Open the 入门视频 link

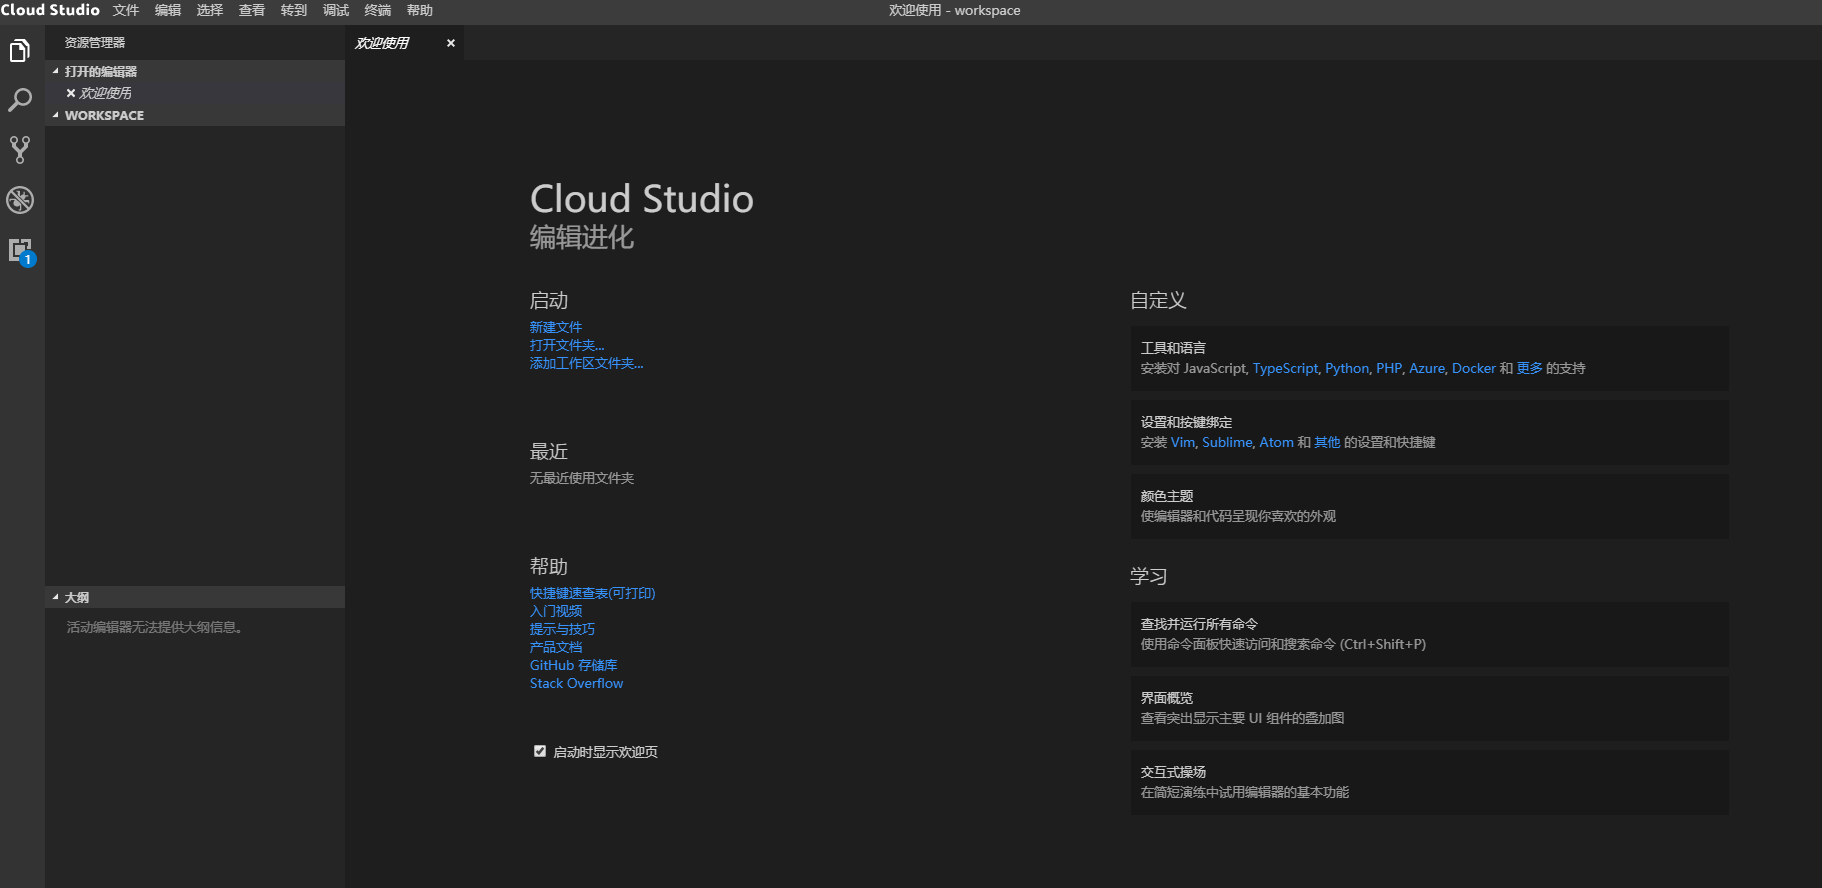click(556, 611)
